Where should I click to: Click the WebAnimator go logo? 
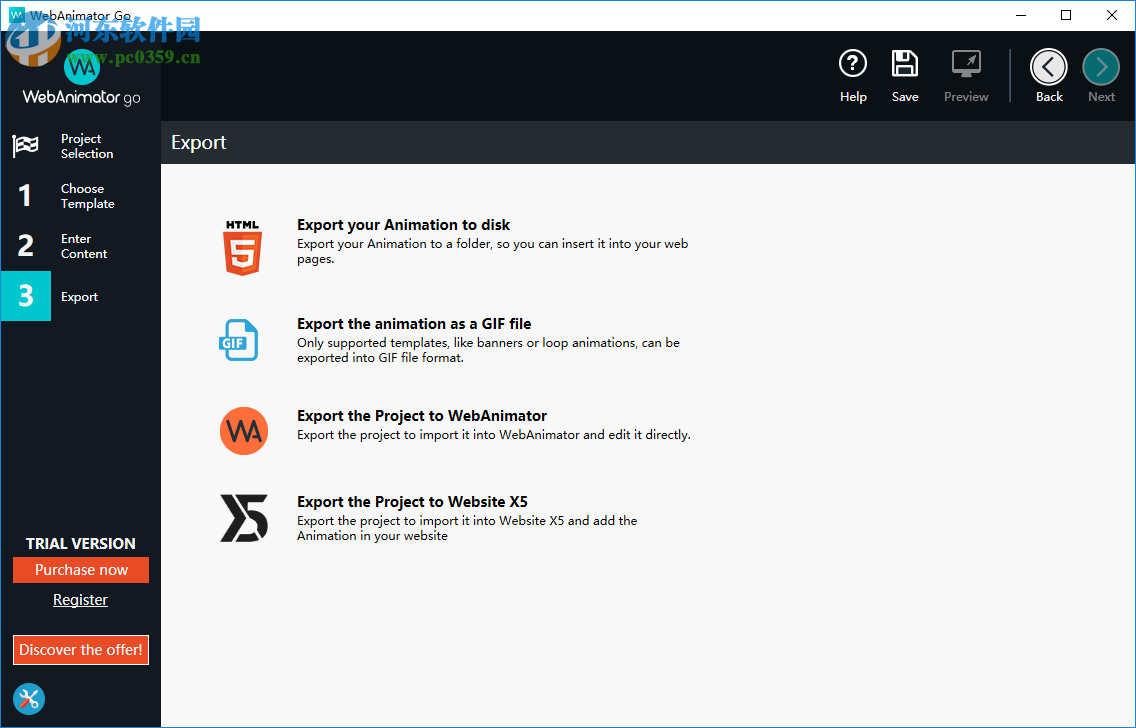(81, 78)
